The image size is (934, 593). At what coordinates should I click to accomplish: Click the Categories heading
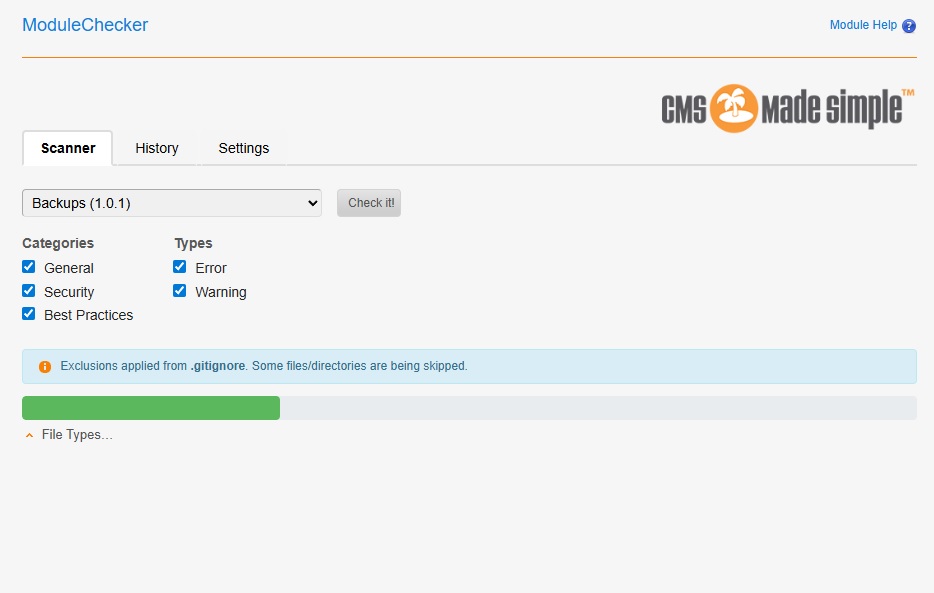tap(58, 244)
